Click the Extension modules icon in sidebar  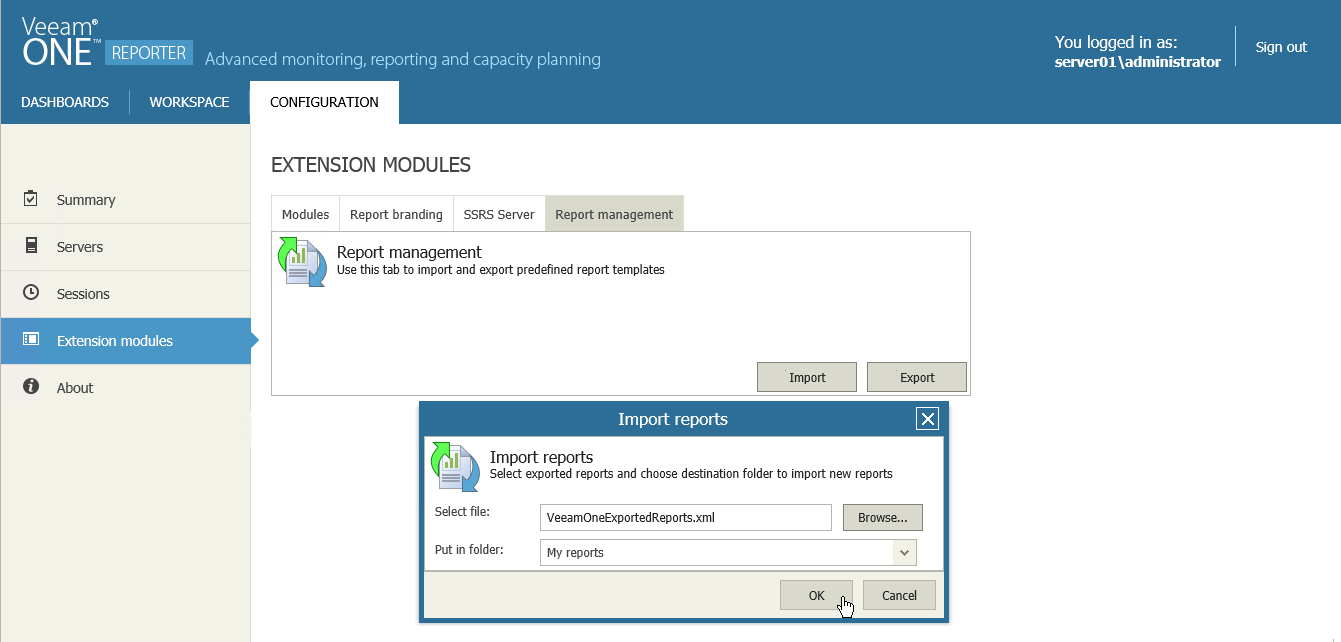31,340
